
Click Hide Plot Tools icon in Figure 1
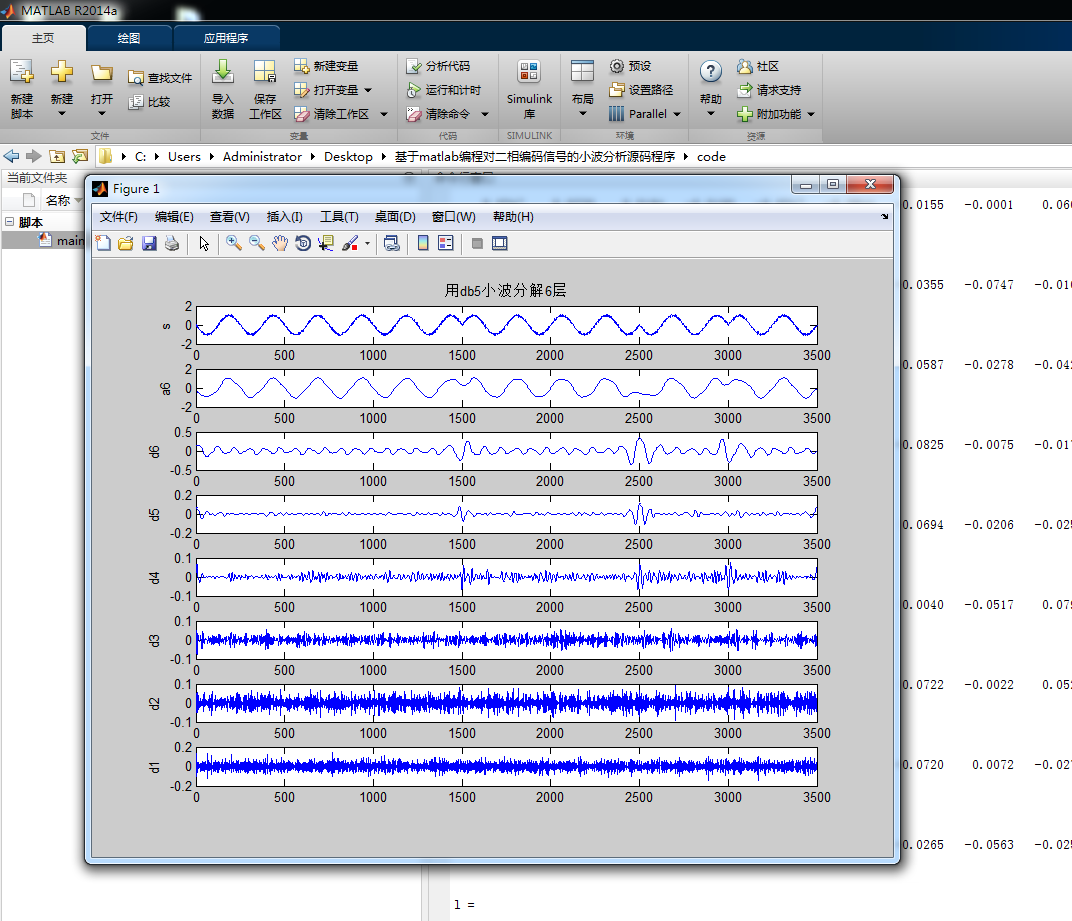[477, 243]
